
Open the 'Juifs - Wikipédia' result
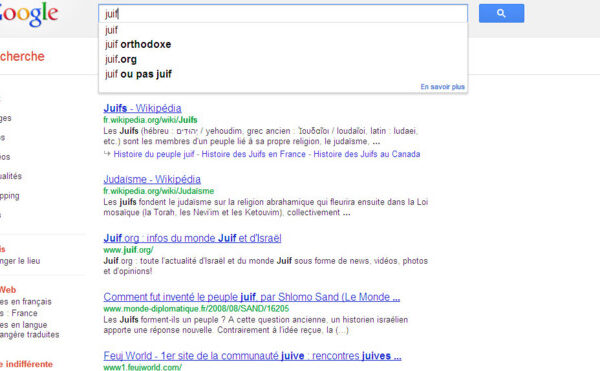click(x=142, y=108)
